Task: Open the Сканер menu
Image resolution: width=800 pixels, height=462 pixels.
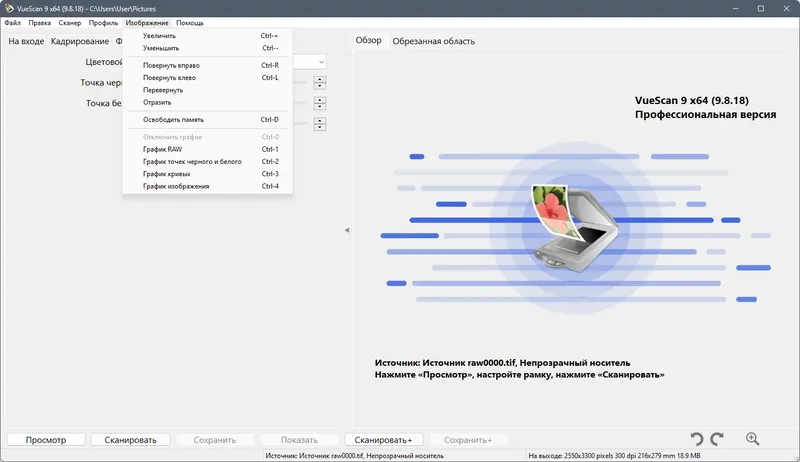Action: click(x=69, y=23)
